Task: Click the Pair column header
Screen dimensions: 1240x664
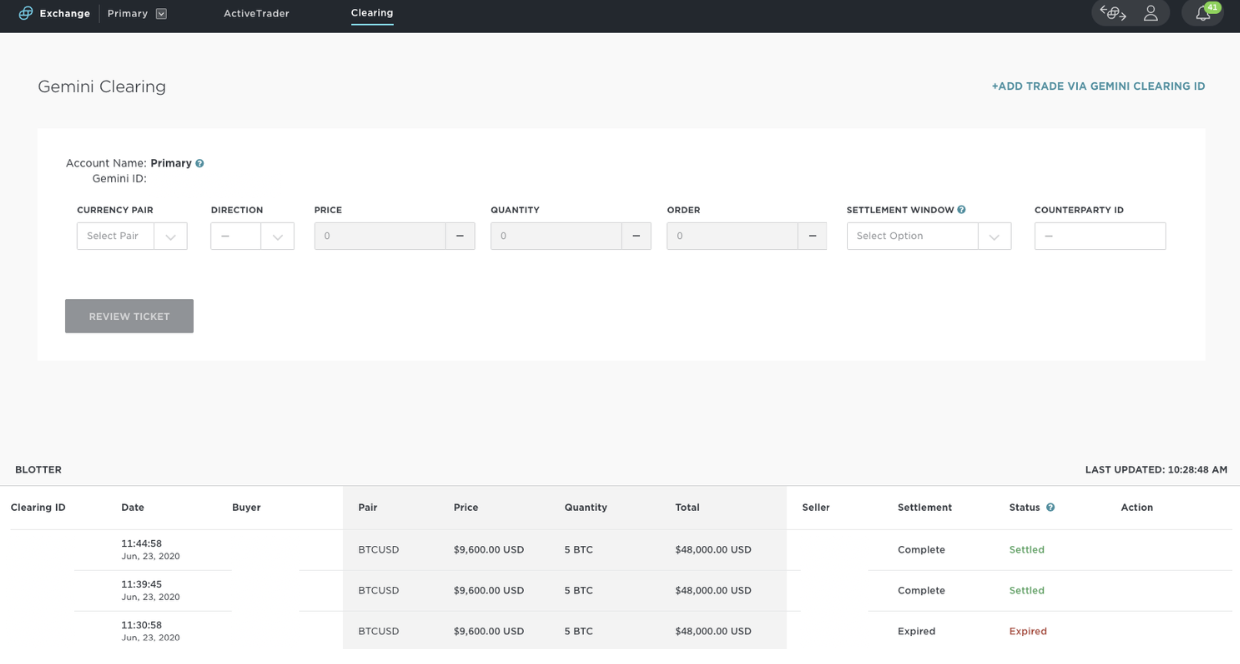Action: (x=367, y=507)
